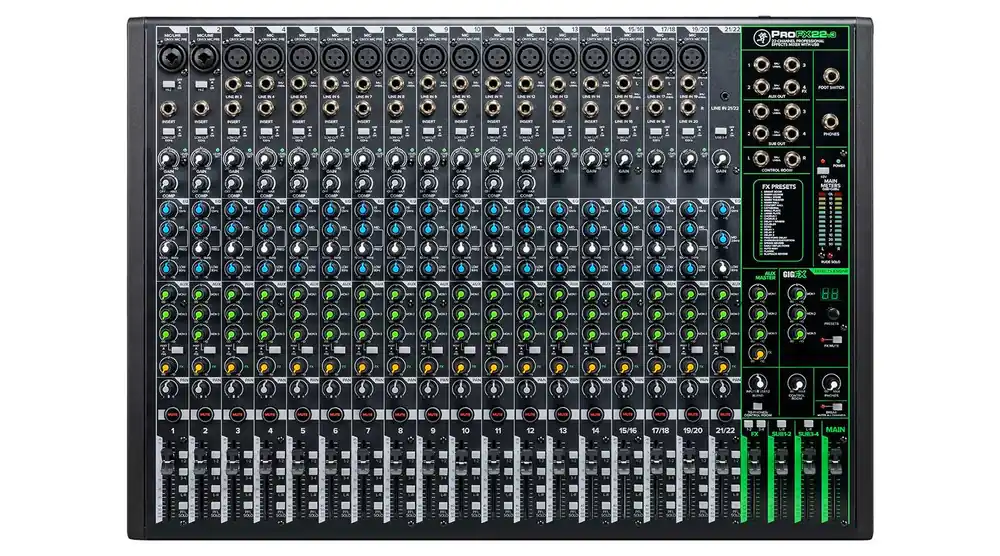Click Sub Out 2 jack

click(761, 133)
